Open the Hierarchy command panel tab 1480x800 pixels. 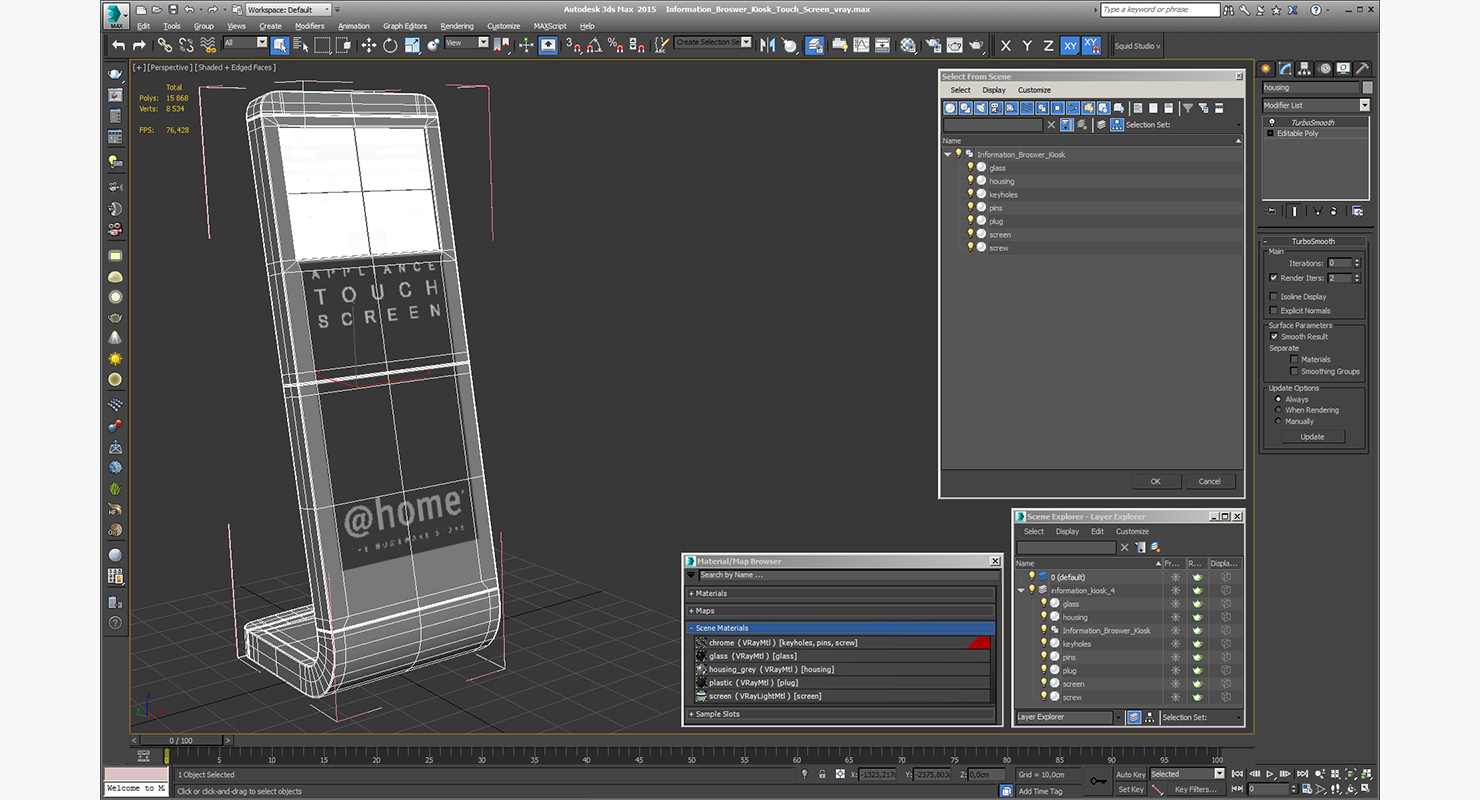1306,68
